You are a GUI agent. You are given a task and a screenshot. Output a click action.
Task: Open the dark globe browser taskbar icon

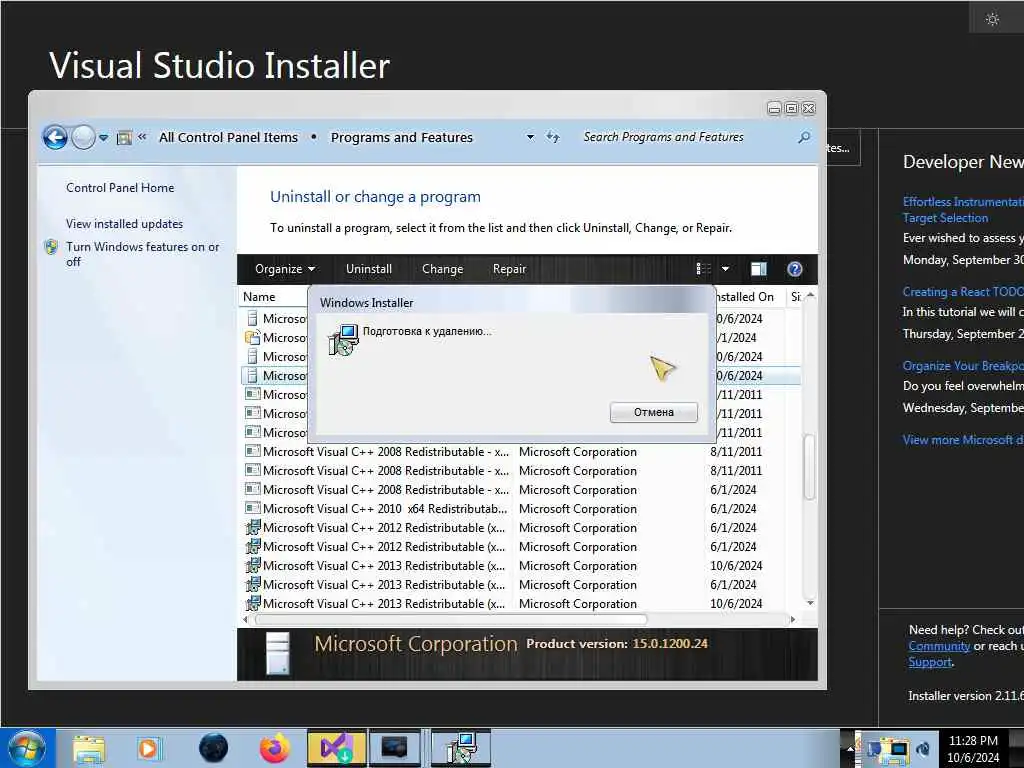tap(214, 748)
